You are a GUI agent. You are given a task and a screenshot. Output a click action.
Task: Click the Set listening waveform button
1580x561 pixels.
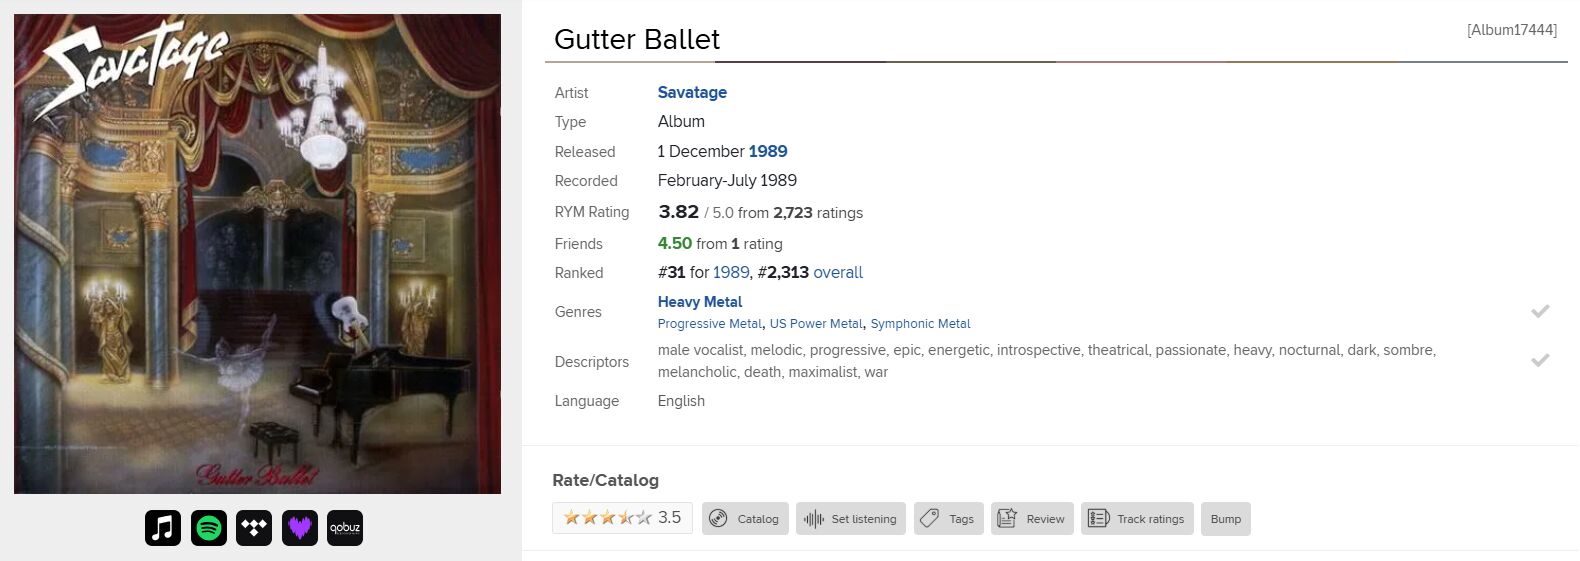point(851,518)
